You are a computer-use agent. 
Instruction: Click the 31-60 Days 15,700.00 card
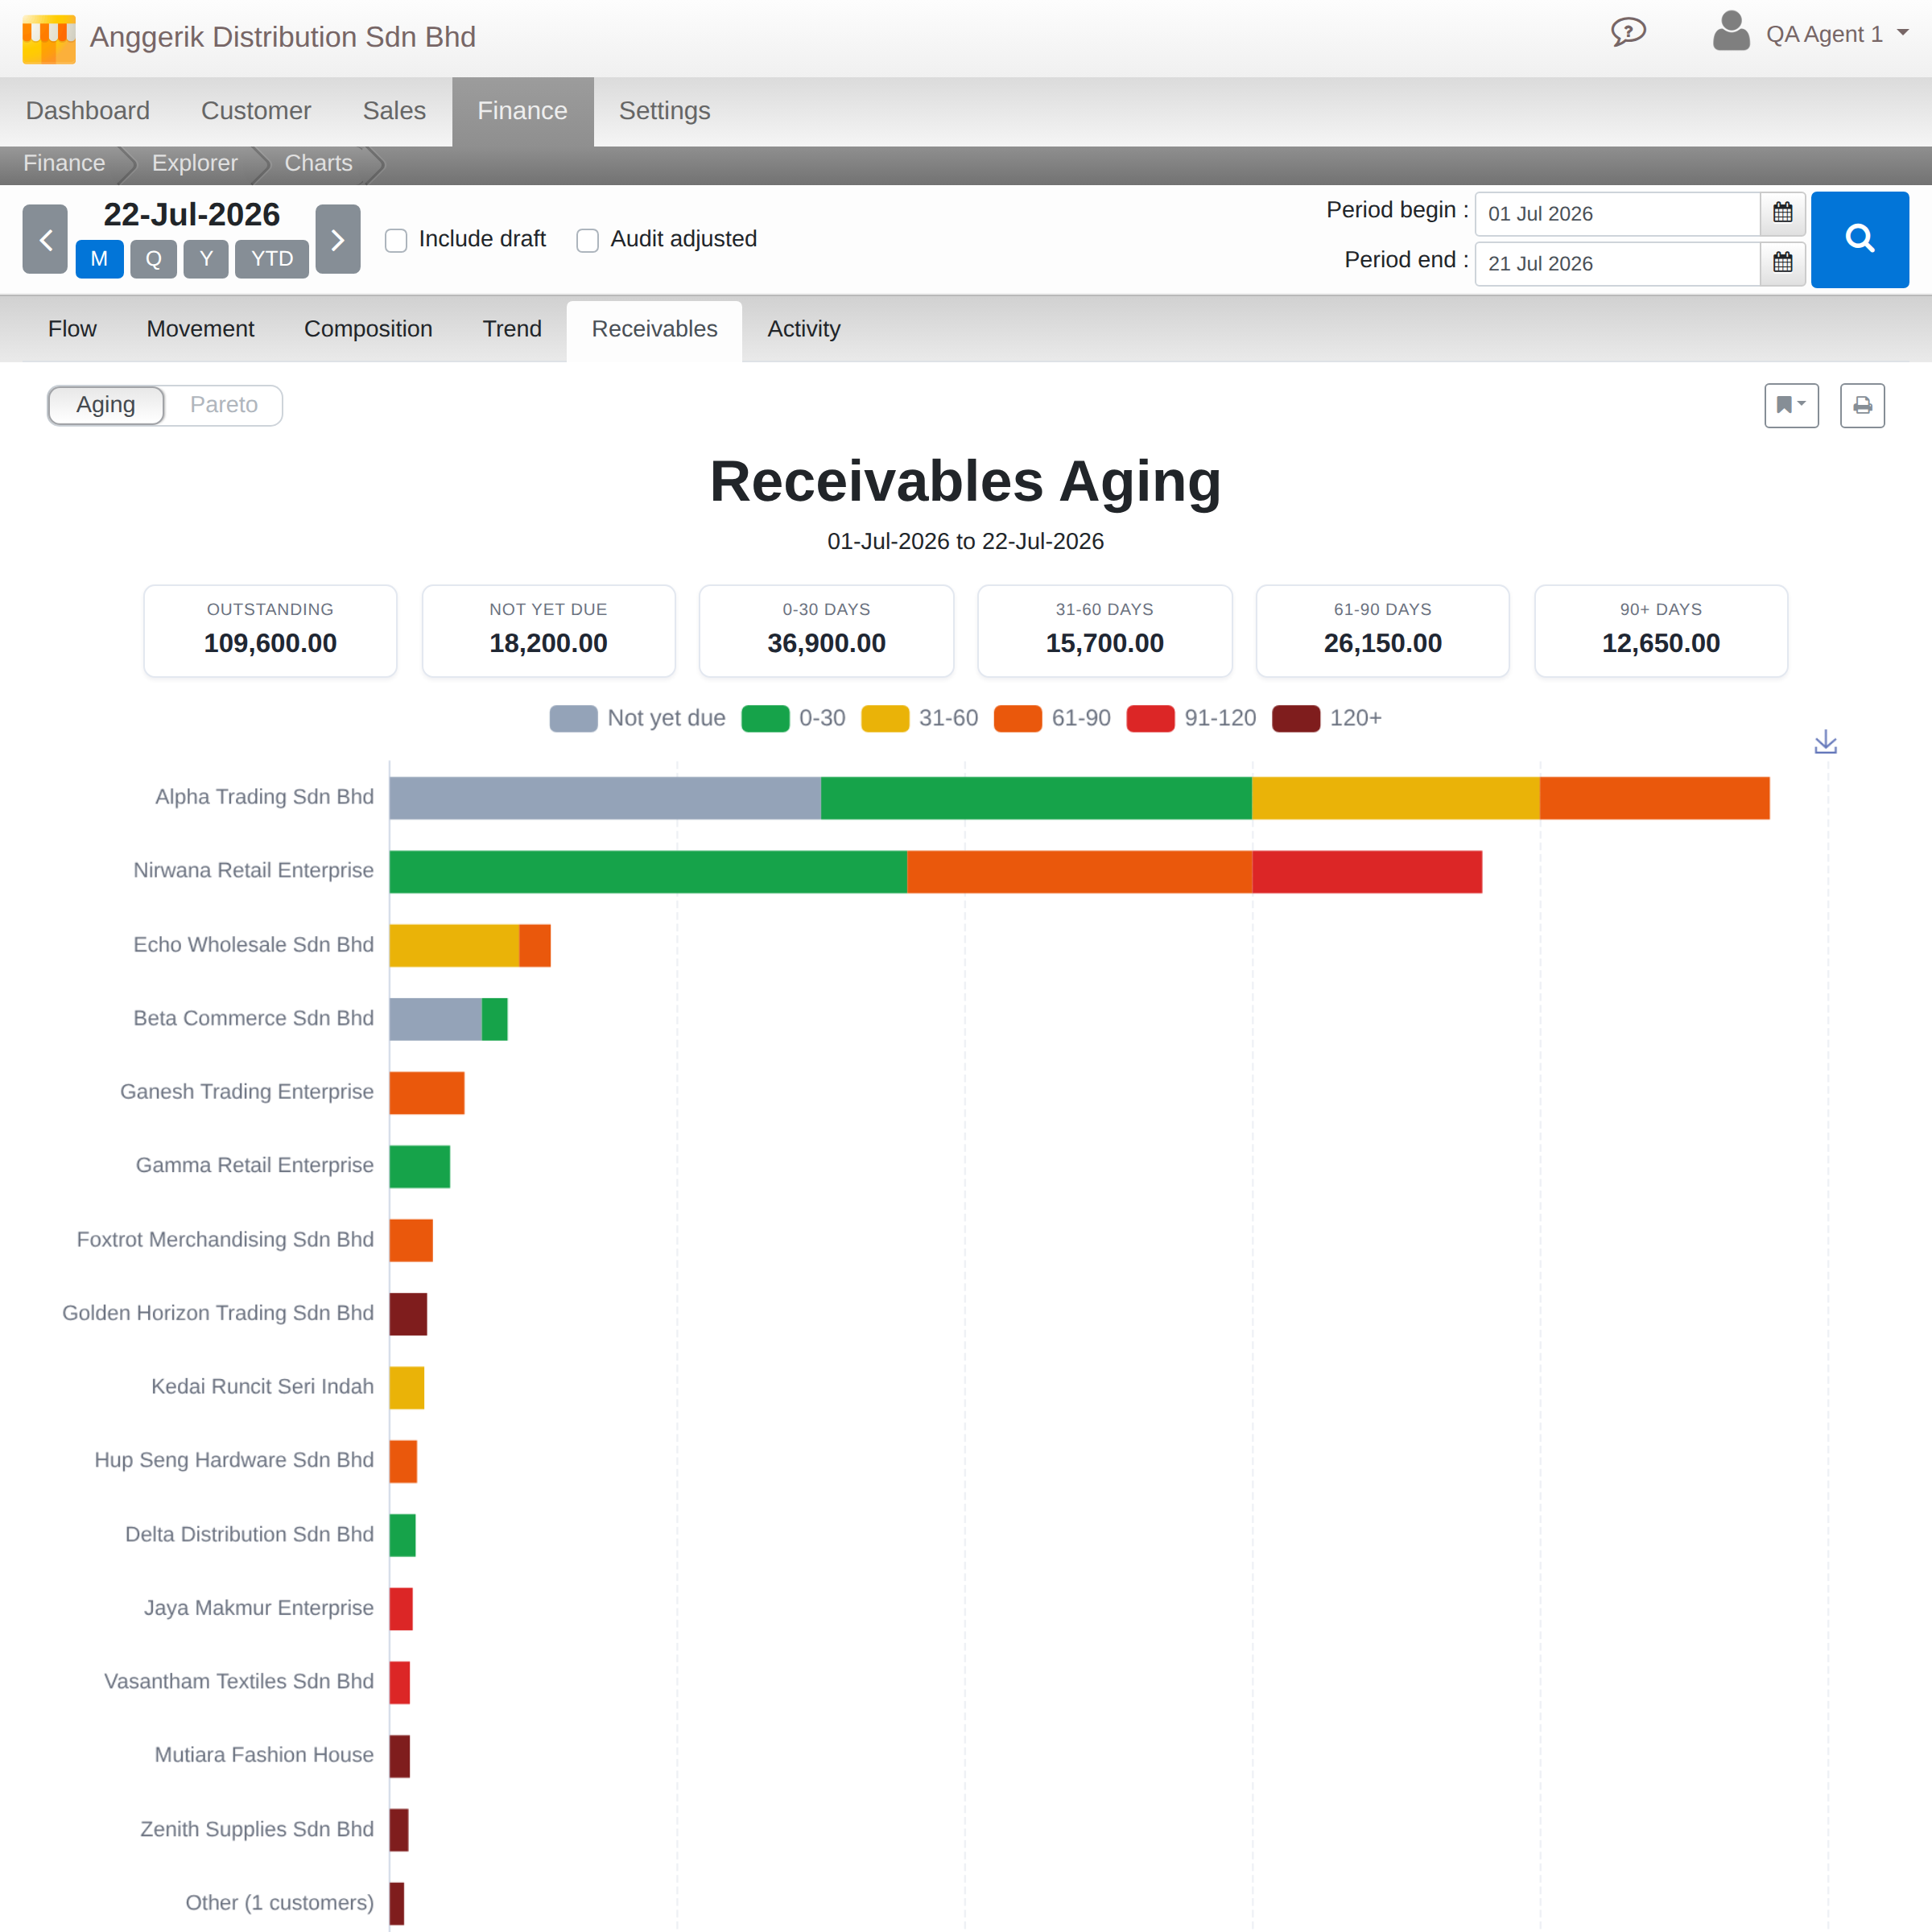1105,631
